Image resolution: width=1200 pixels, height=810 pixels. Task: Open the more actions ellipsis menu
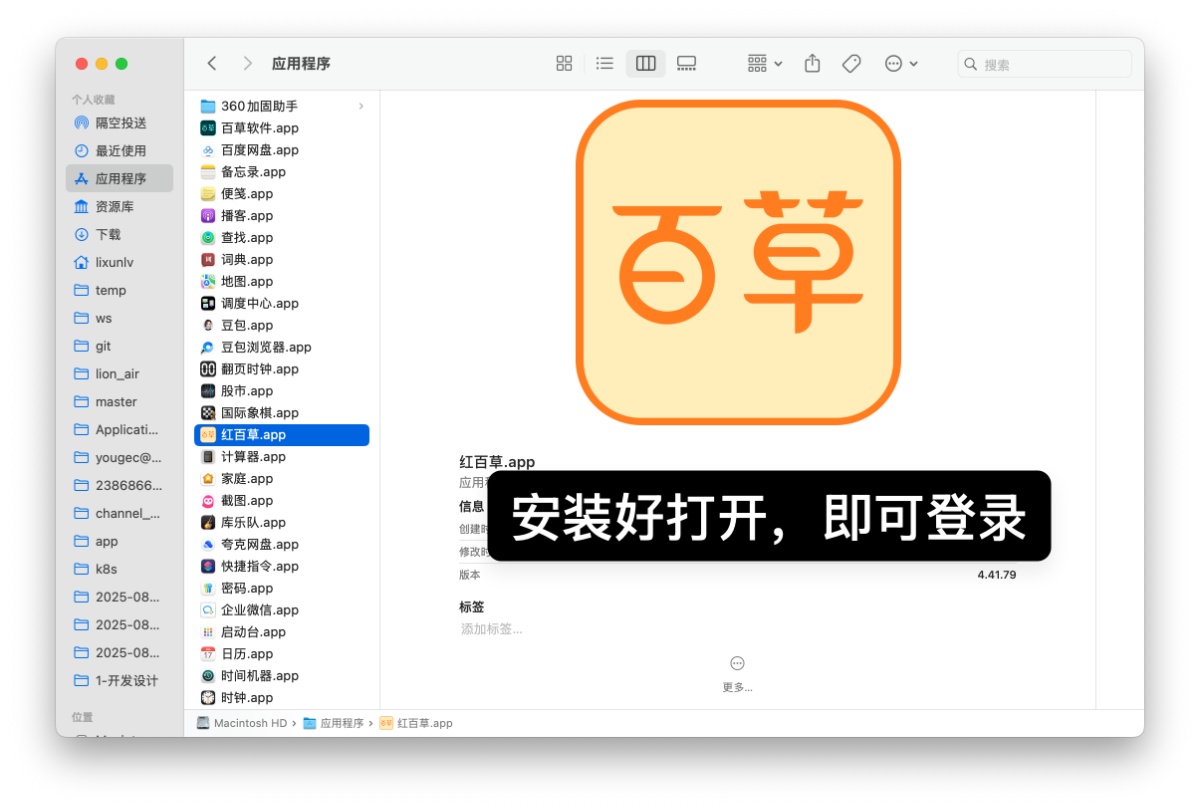pyautogui.click(x=901, y=63)
